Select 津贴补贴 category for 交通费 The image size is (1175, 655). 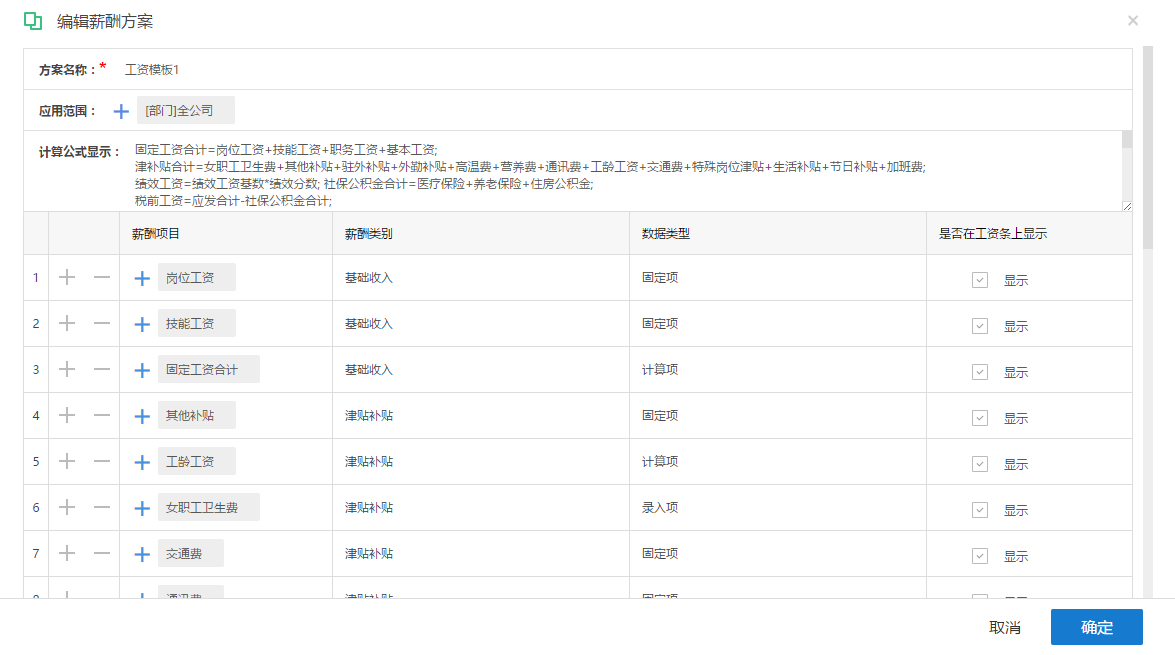pos(369,553)
